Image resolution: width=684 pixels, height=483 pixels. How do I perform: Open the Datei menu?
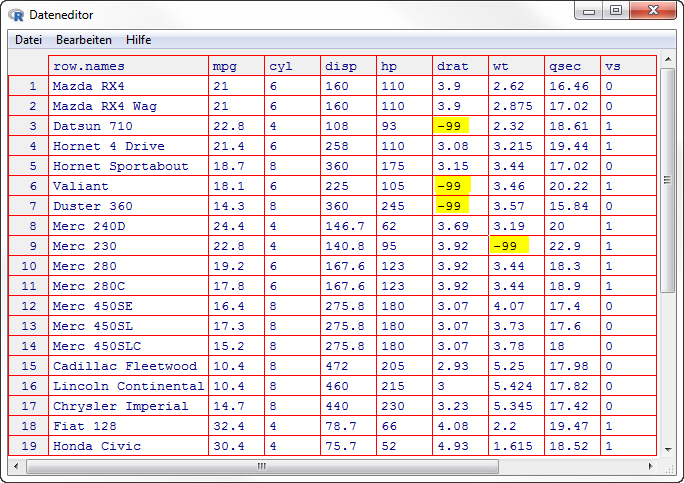[28, 40]
